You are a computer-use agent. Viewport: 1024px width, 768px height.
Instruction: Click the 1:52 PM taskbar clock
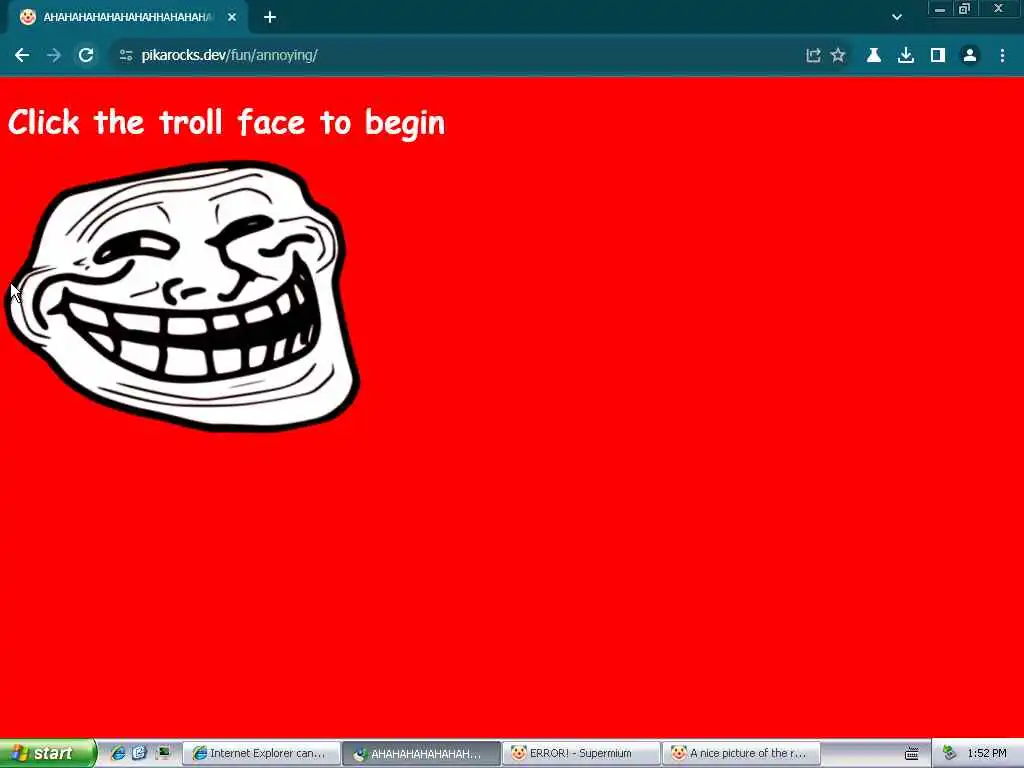coord(987,754)
